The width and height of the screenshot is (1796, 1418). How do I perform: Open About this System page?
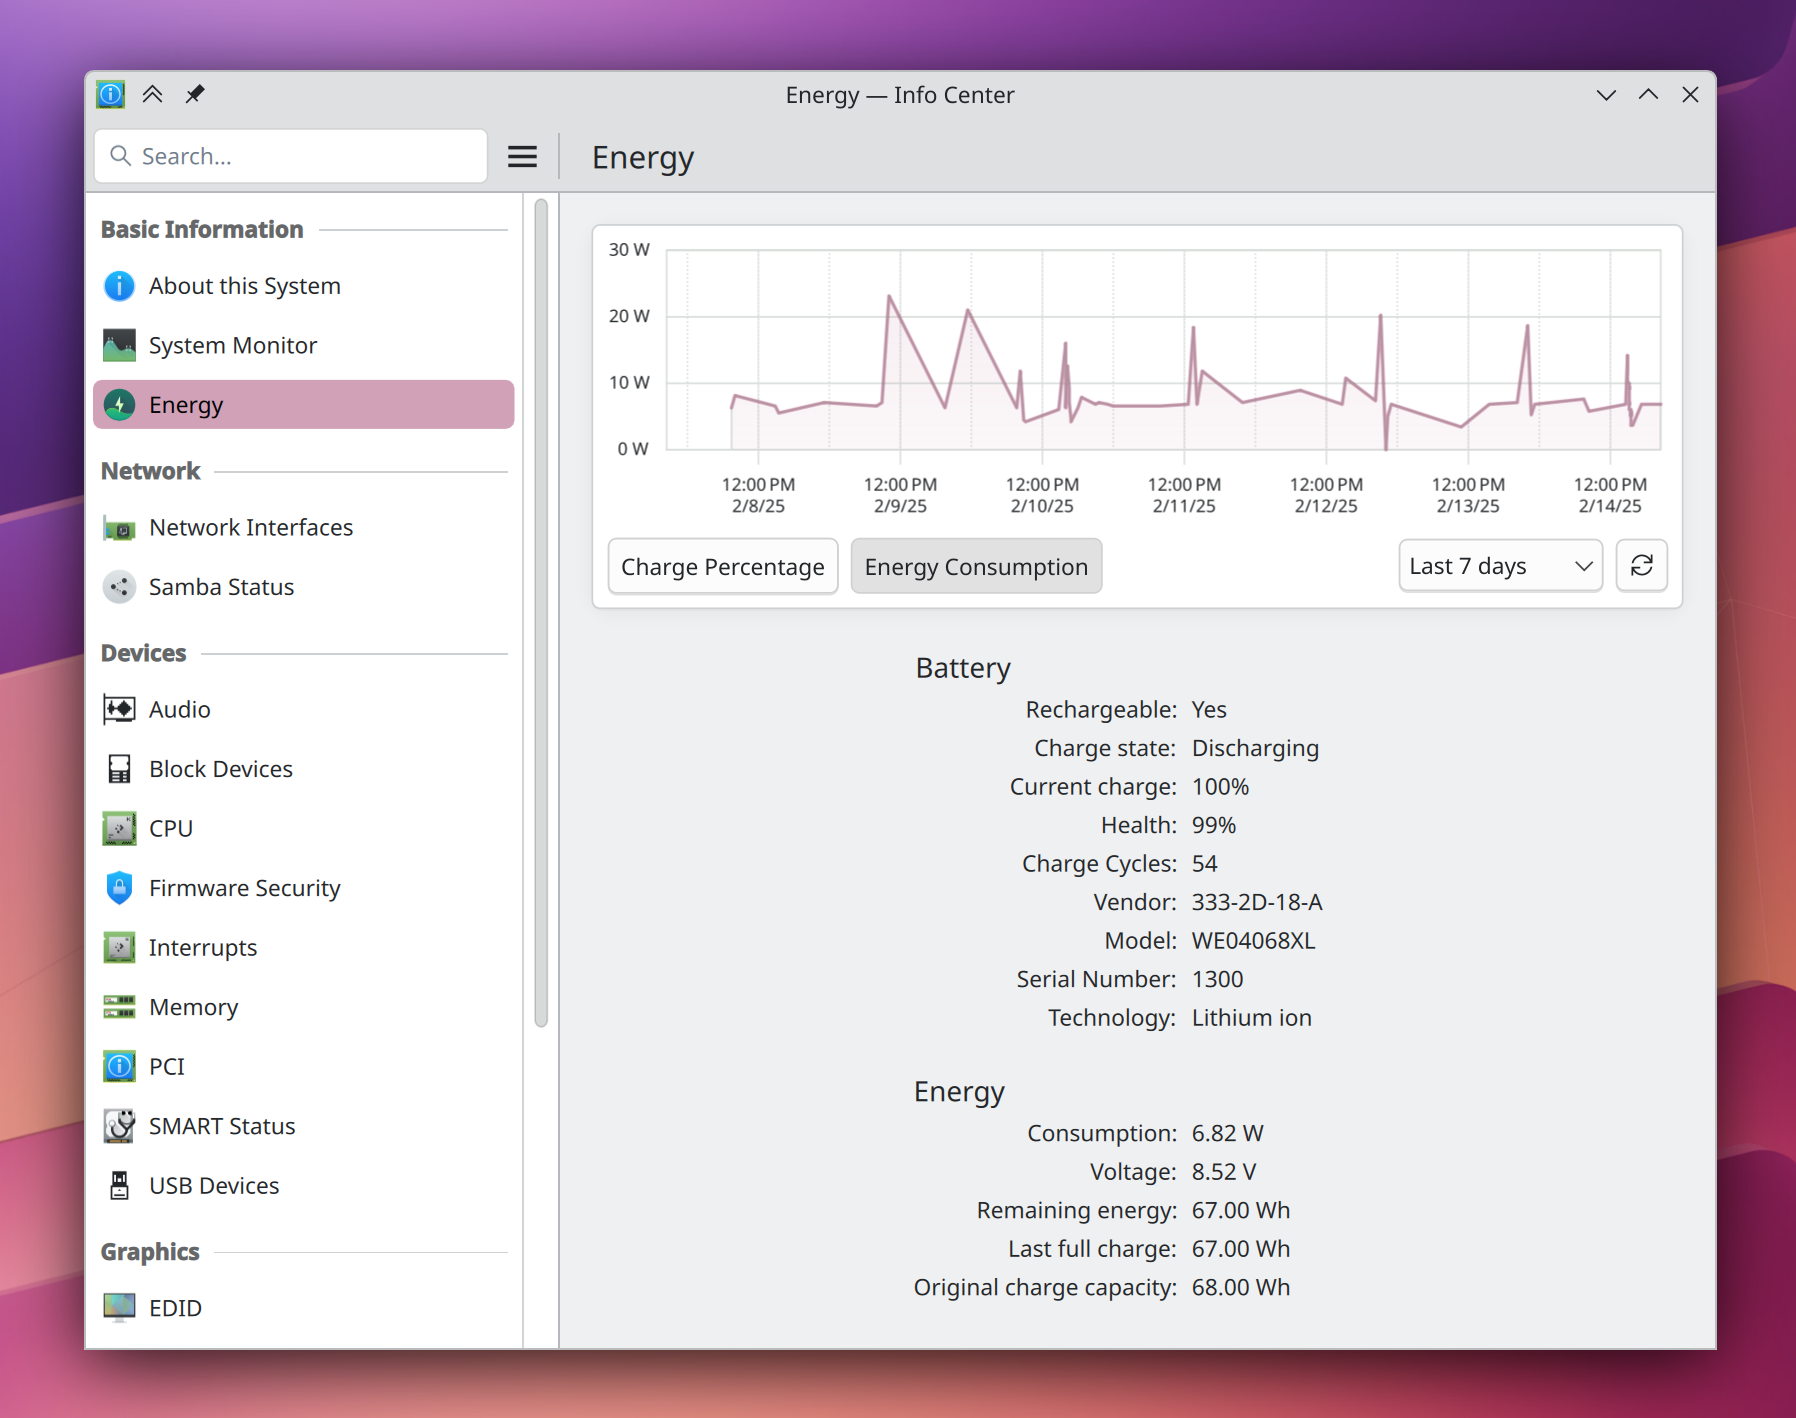click(x=244, y=286)
